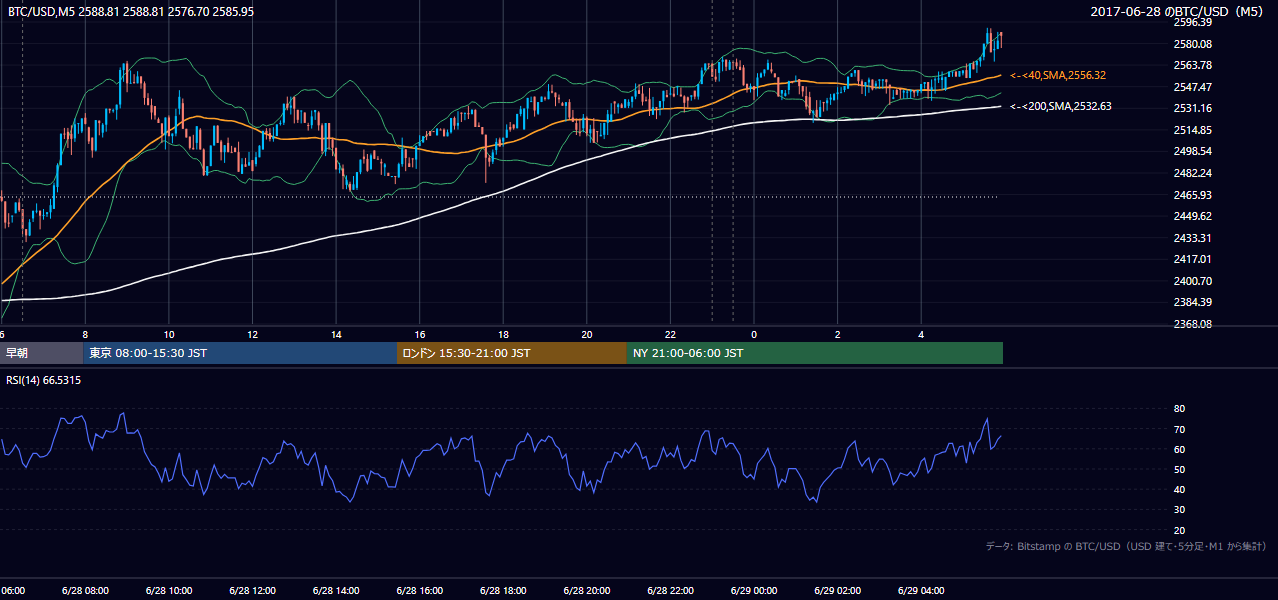Screen dimensions: 1278x600
Task: Click the 6/28 10:00 time label
Action: click(x=168, y=590)
